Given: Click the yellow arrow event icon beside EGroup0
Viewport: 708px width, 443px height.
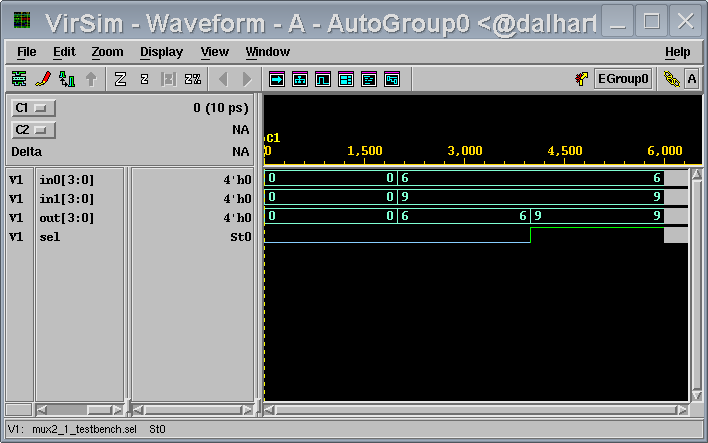Looking at the screenshot, I should [x=581, y=79].
